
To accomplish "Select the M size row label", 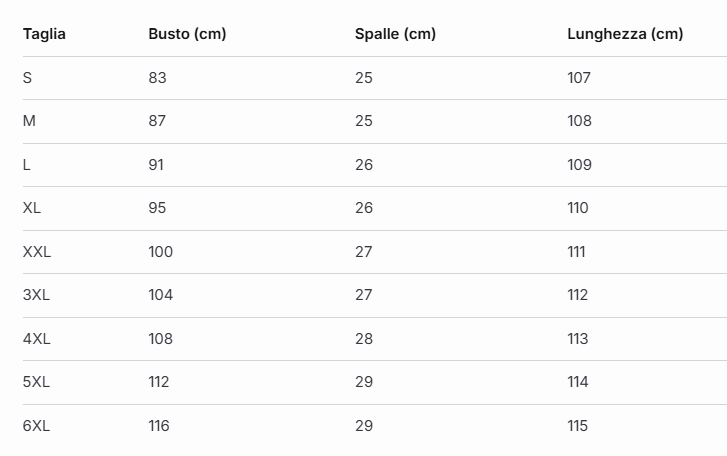I will tap(29, 121).
